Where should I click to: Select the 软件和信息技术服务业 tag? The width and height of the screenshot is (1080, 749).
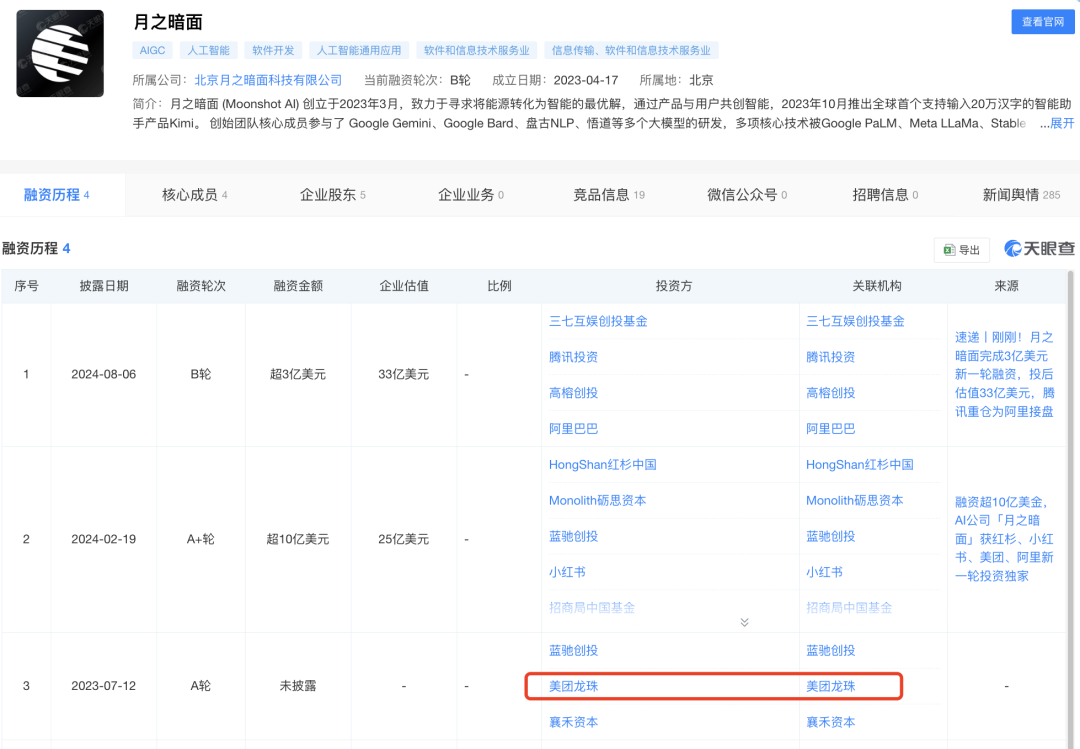click(477, 50)
